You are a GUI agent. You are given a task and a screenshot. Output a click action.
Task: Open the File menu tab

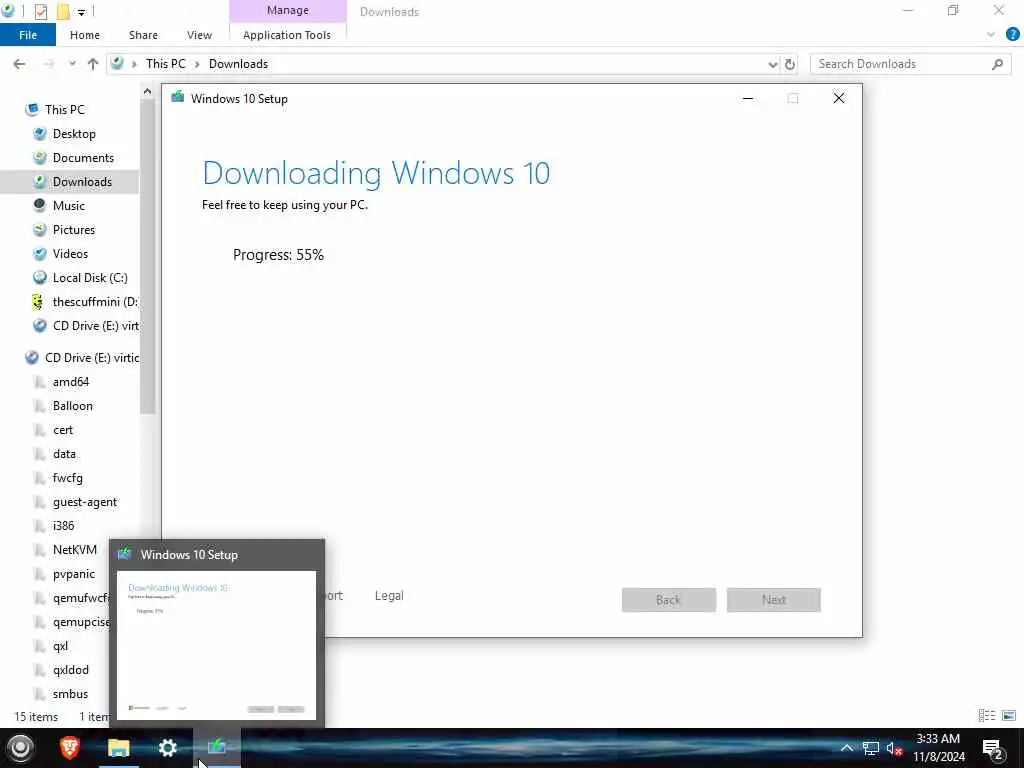click(28, 35)
